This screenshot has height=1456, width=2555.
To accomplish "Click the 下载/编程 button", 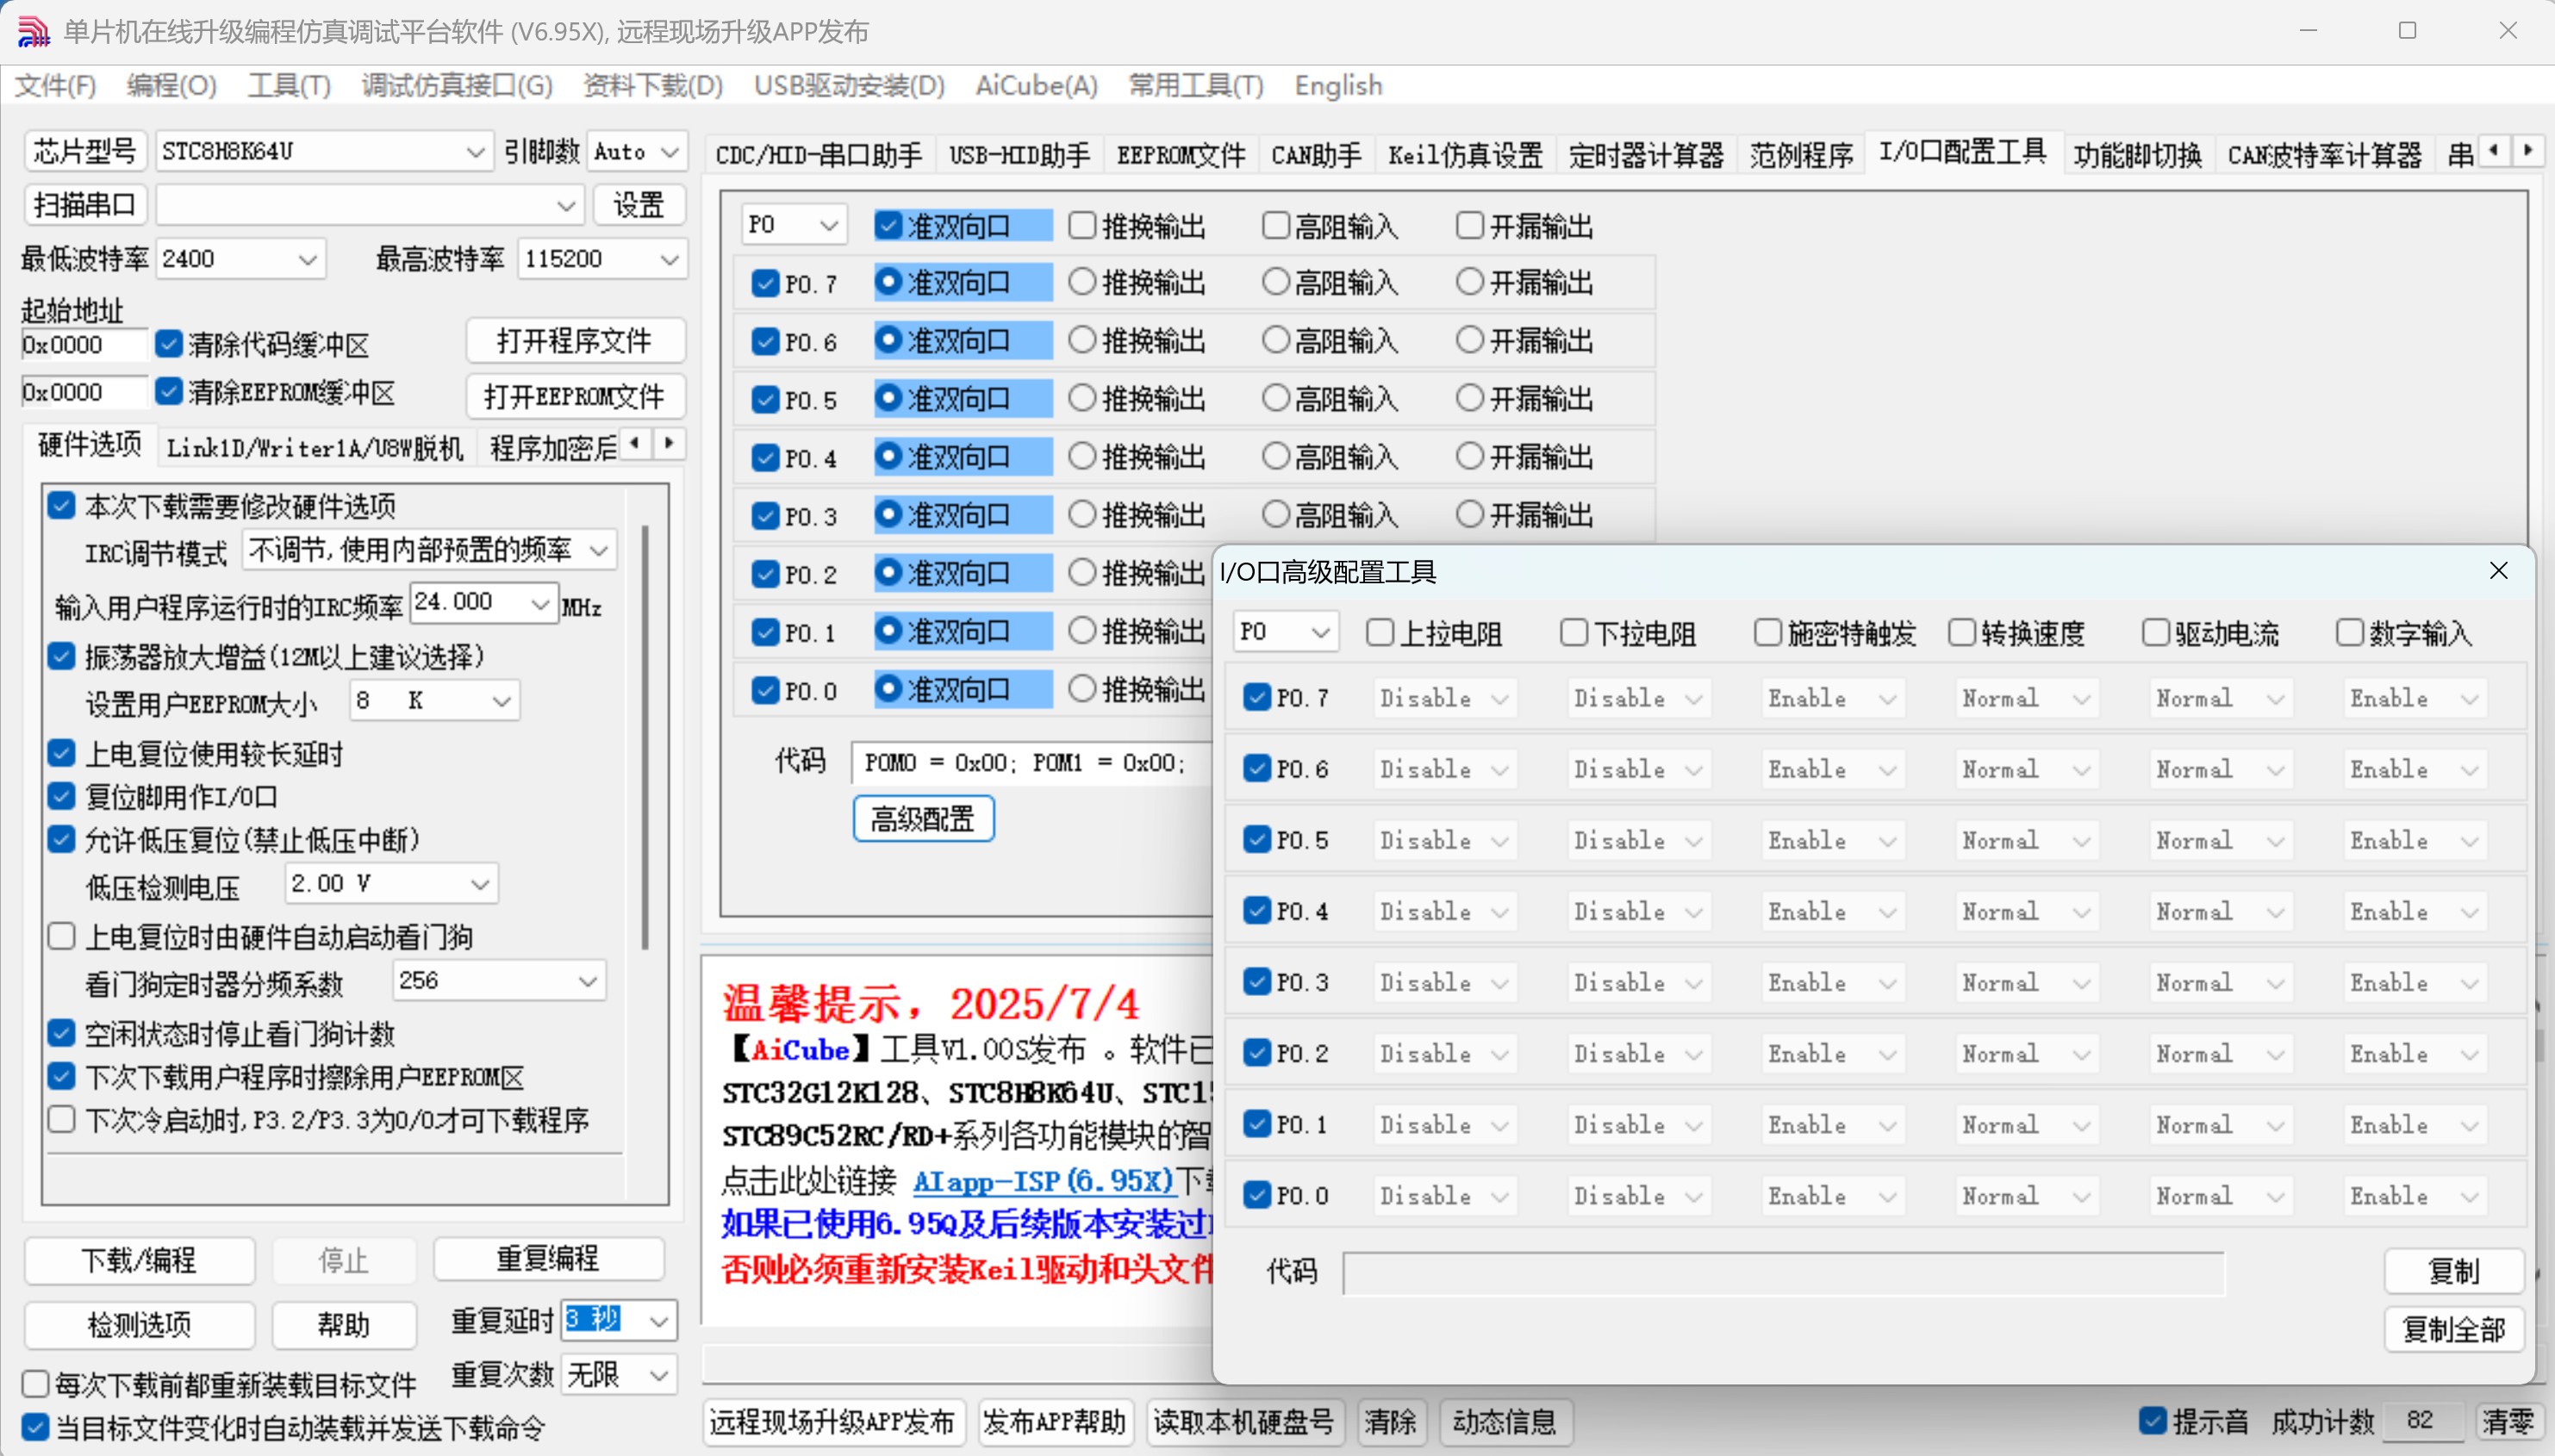I will (139, 1260).
